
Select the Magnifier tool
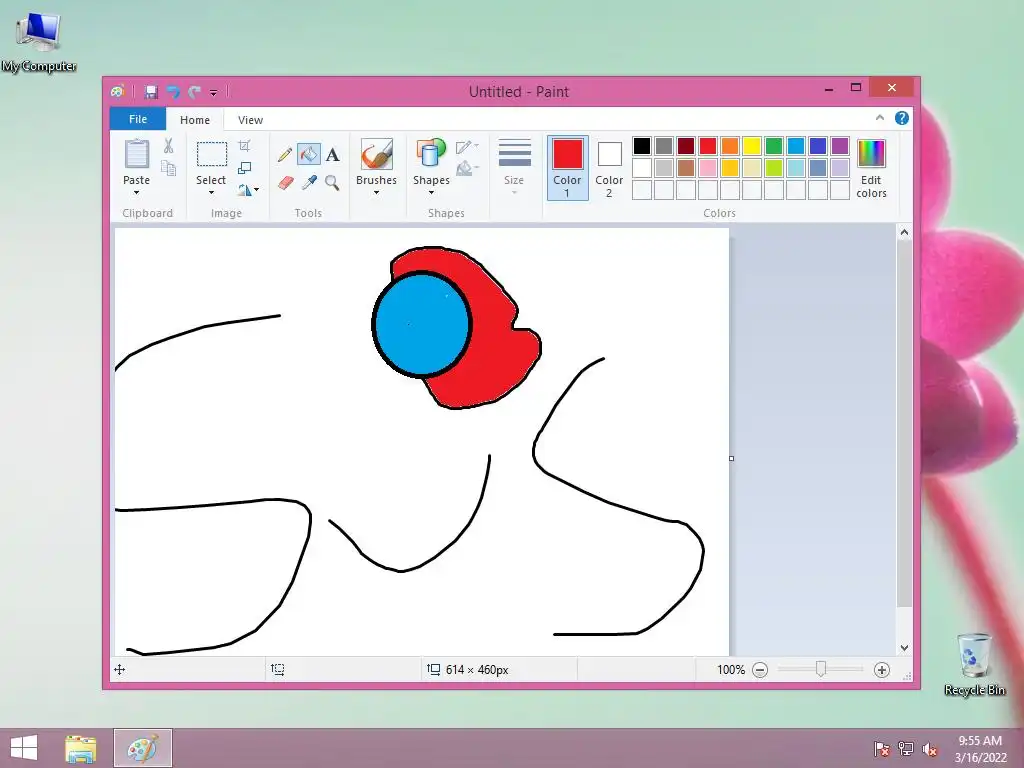[332, 183]
